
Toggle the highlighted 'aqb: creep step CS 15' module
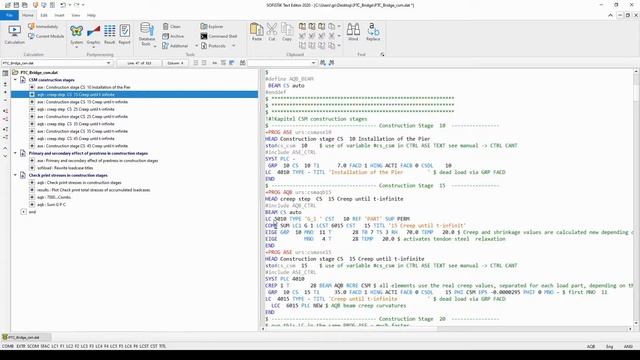(32, 94)
